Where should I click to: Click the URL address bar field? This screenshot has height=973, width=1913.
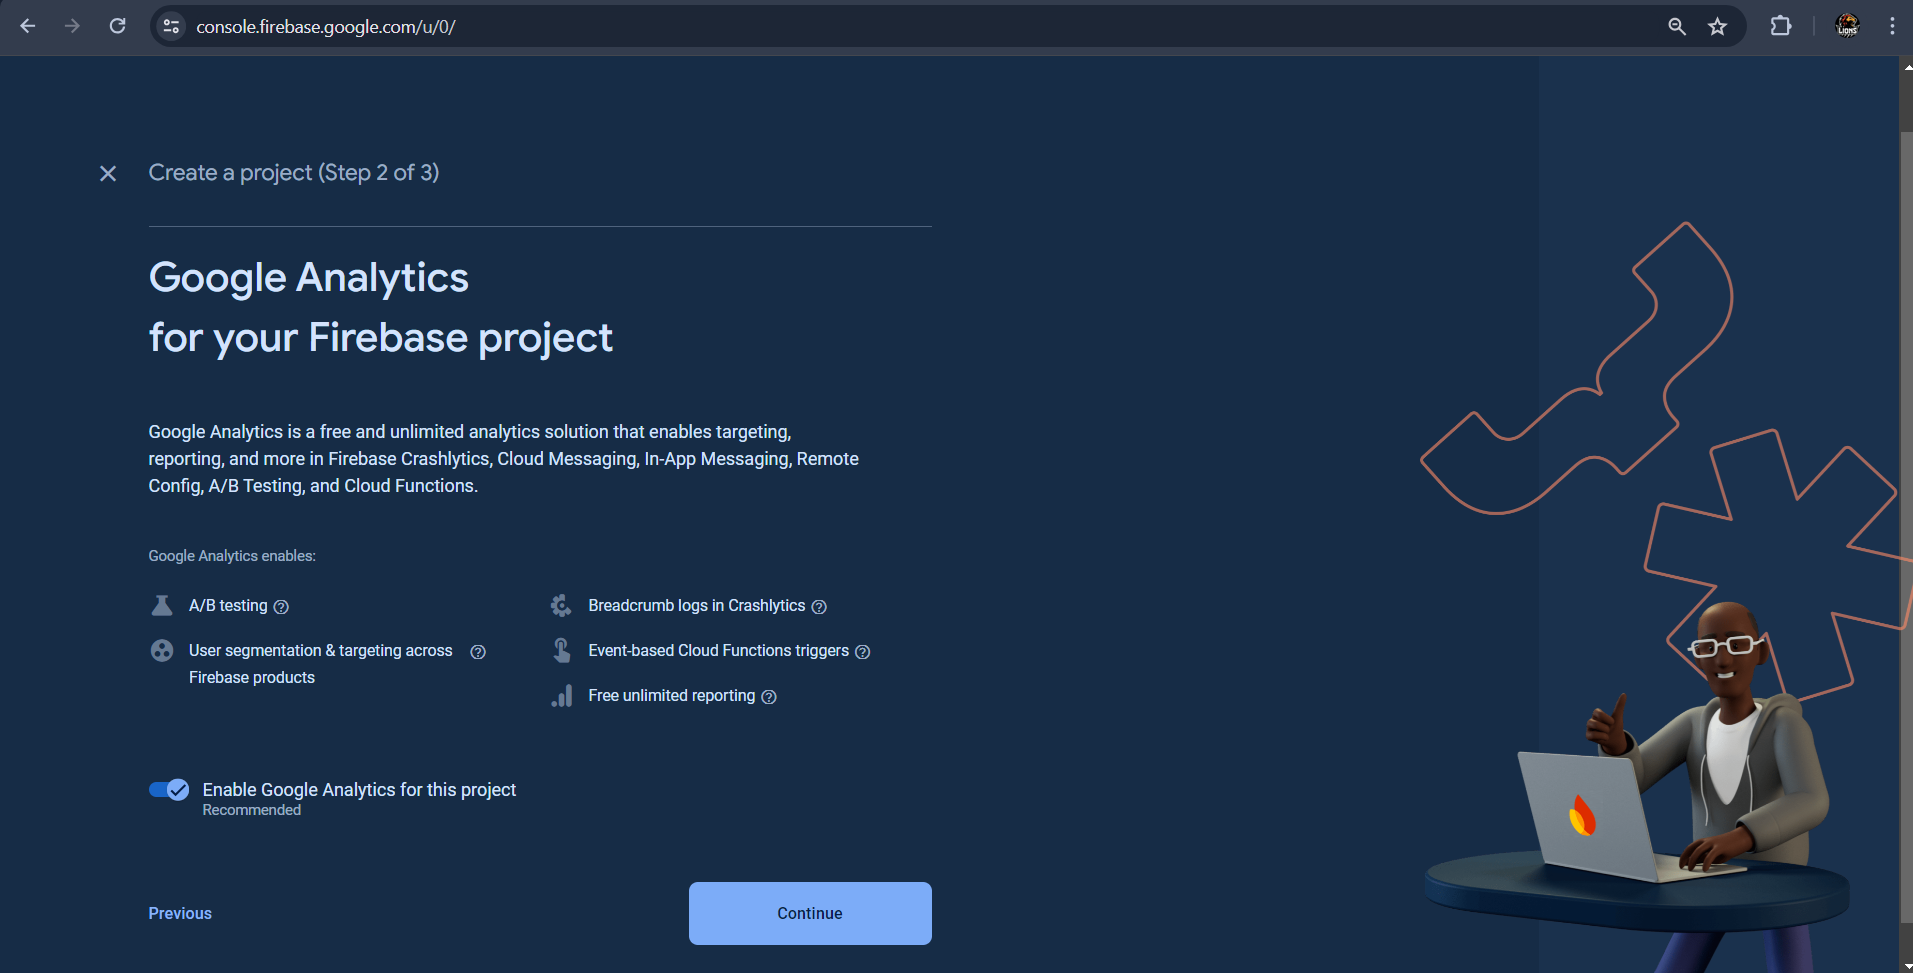coord(900,27)
